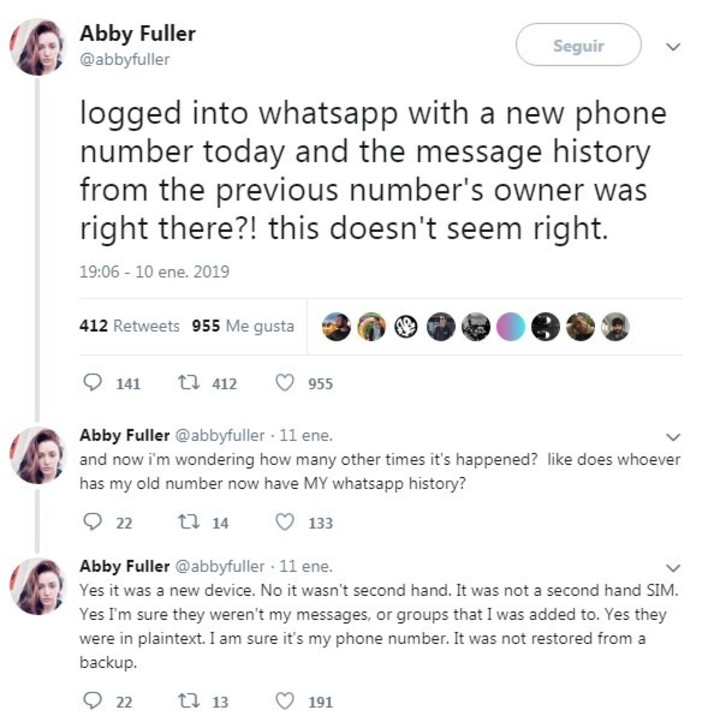The width and height of the screenshot is (720, 722).
Task: Click the @abbyfuller handle under the name
Action: click(x=125, y=60)
